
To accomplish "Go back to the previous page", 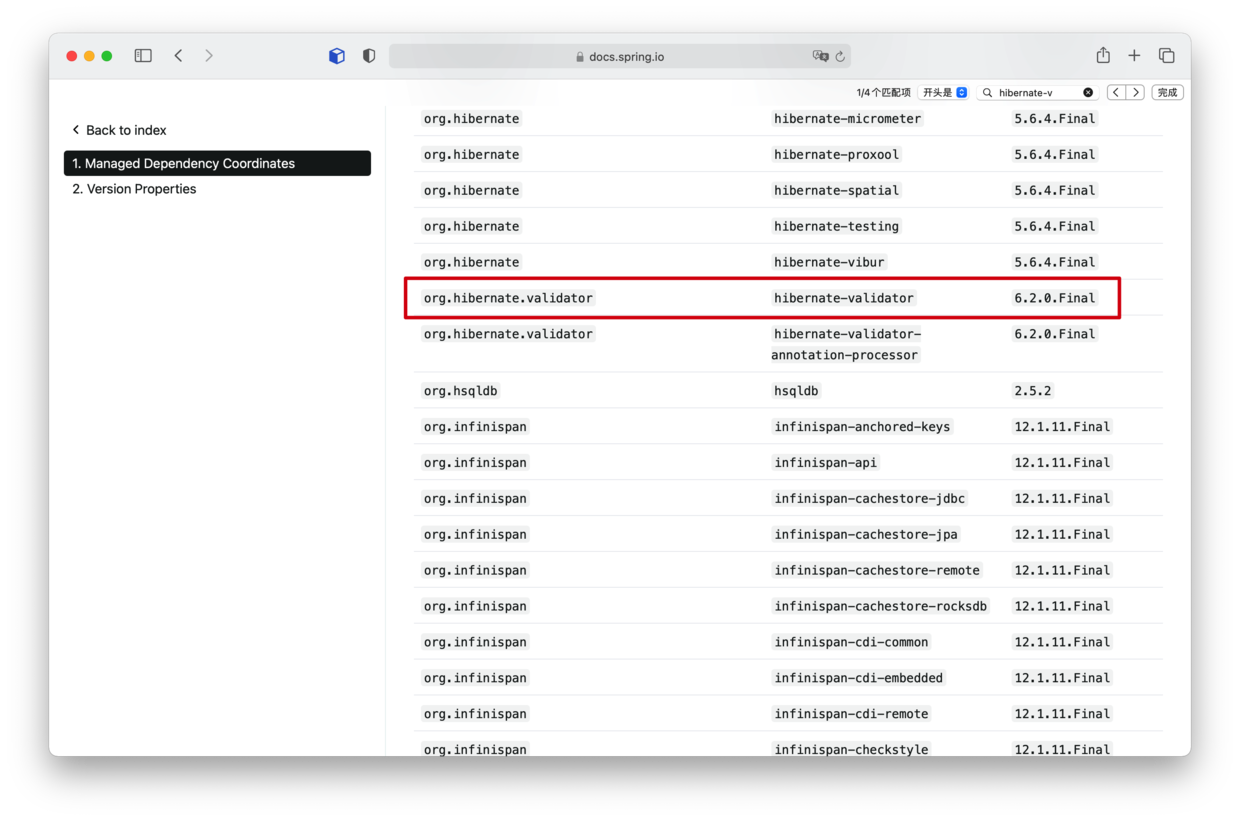I will (x=178, y=56).
